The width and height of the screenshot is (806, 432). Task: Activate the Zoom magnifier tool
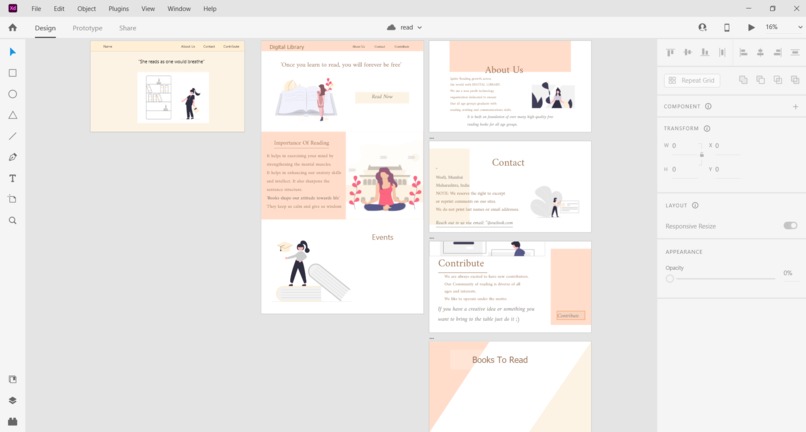[13, 221]
